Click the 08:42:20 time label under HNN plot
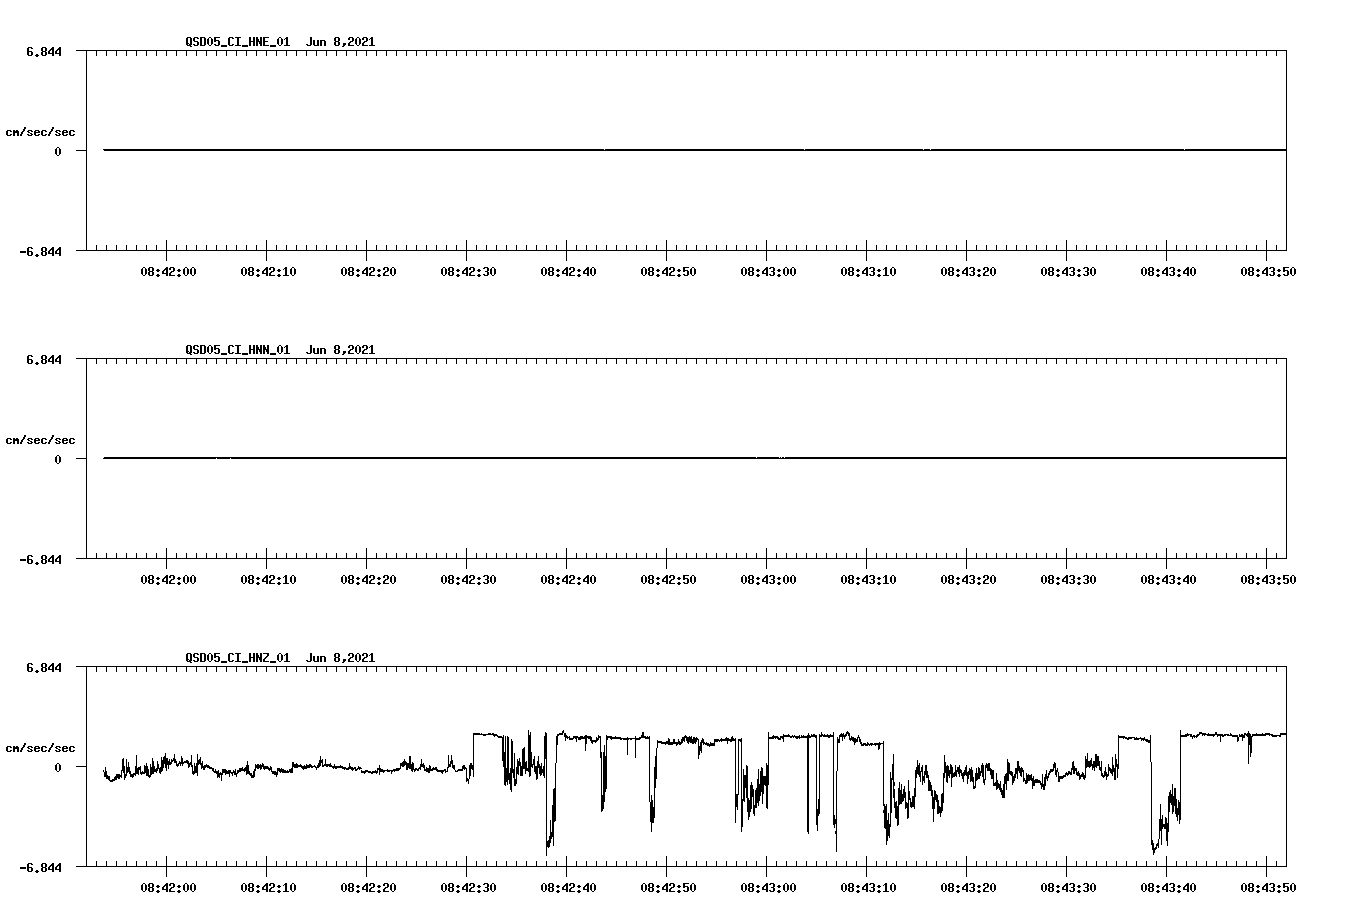Image resolution: width=1358 pixels, height=924 pixels. [368, 579]
